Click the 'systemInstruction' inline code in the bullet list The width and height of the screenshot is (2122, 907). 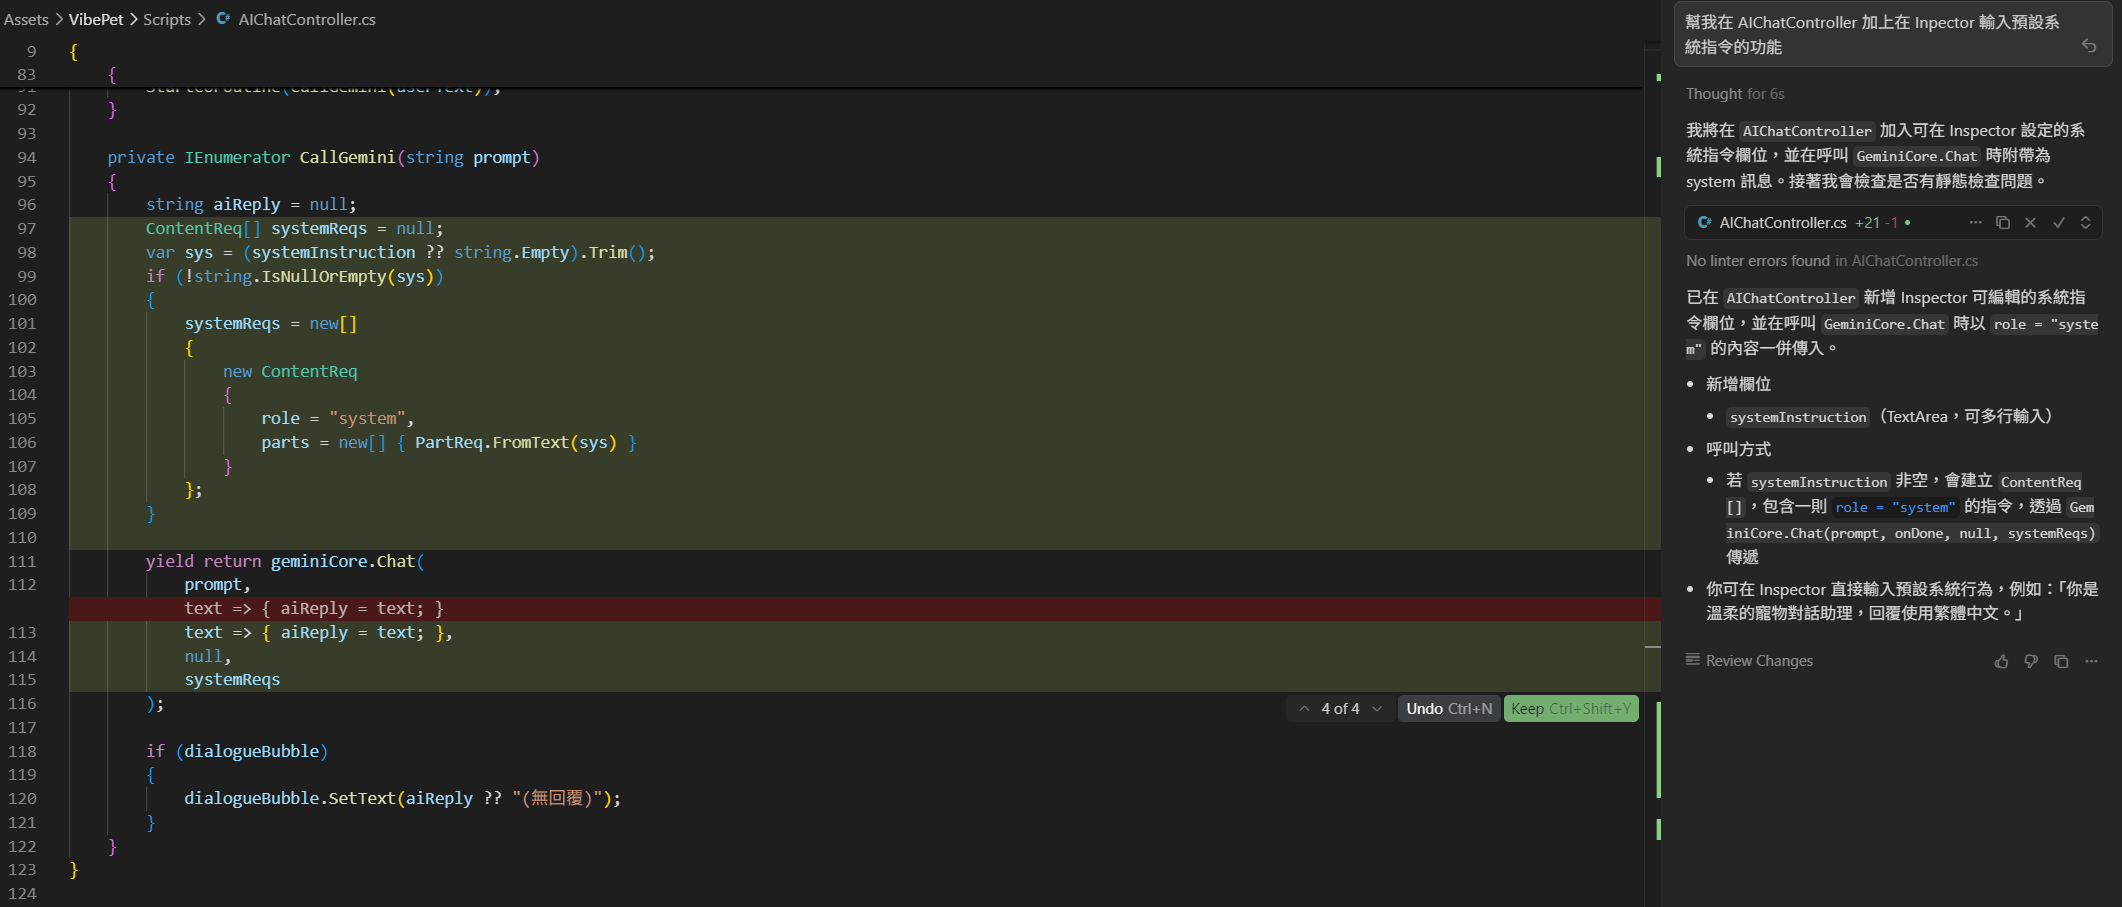pos(1798,417)
